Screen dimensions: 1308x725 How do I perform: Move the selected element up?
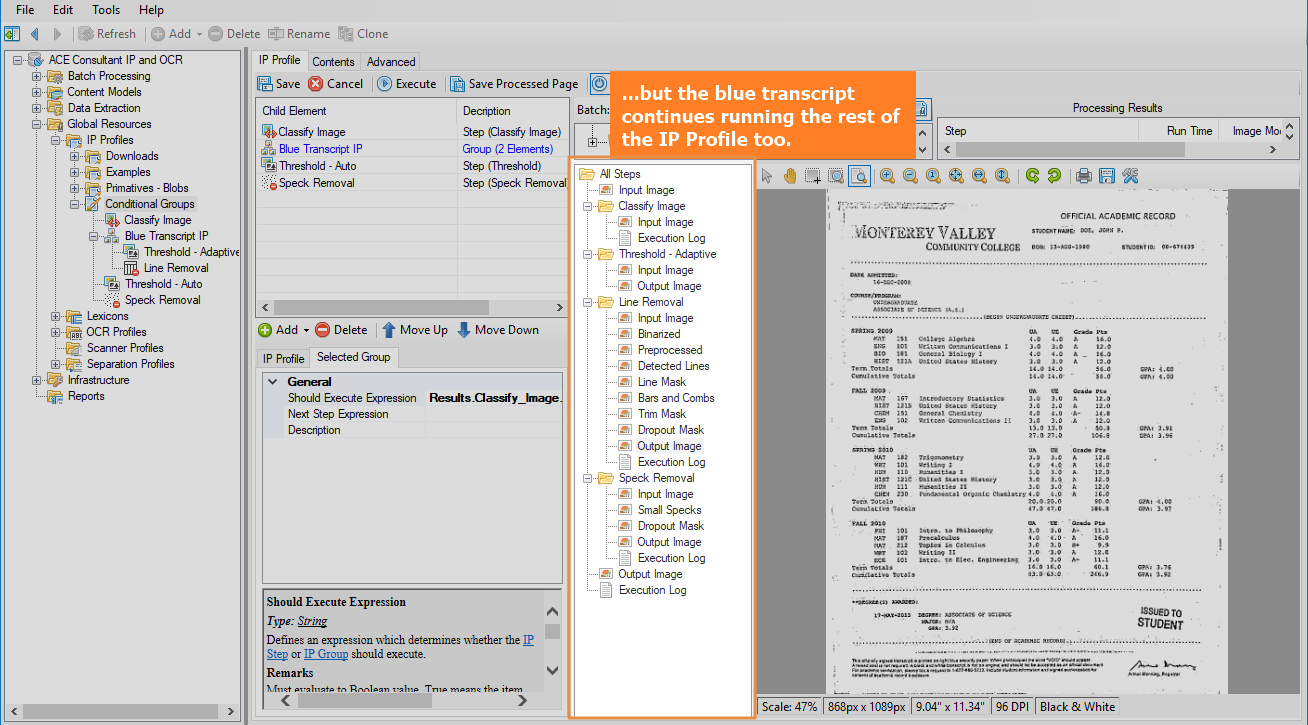pos(413,330)
